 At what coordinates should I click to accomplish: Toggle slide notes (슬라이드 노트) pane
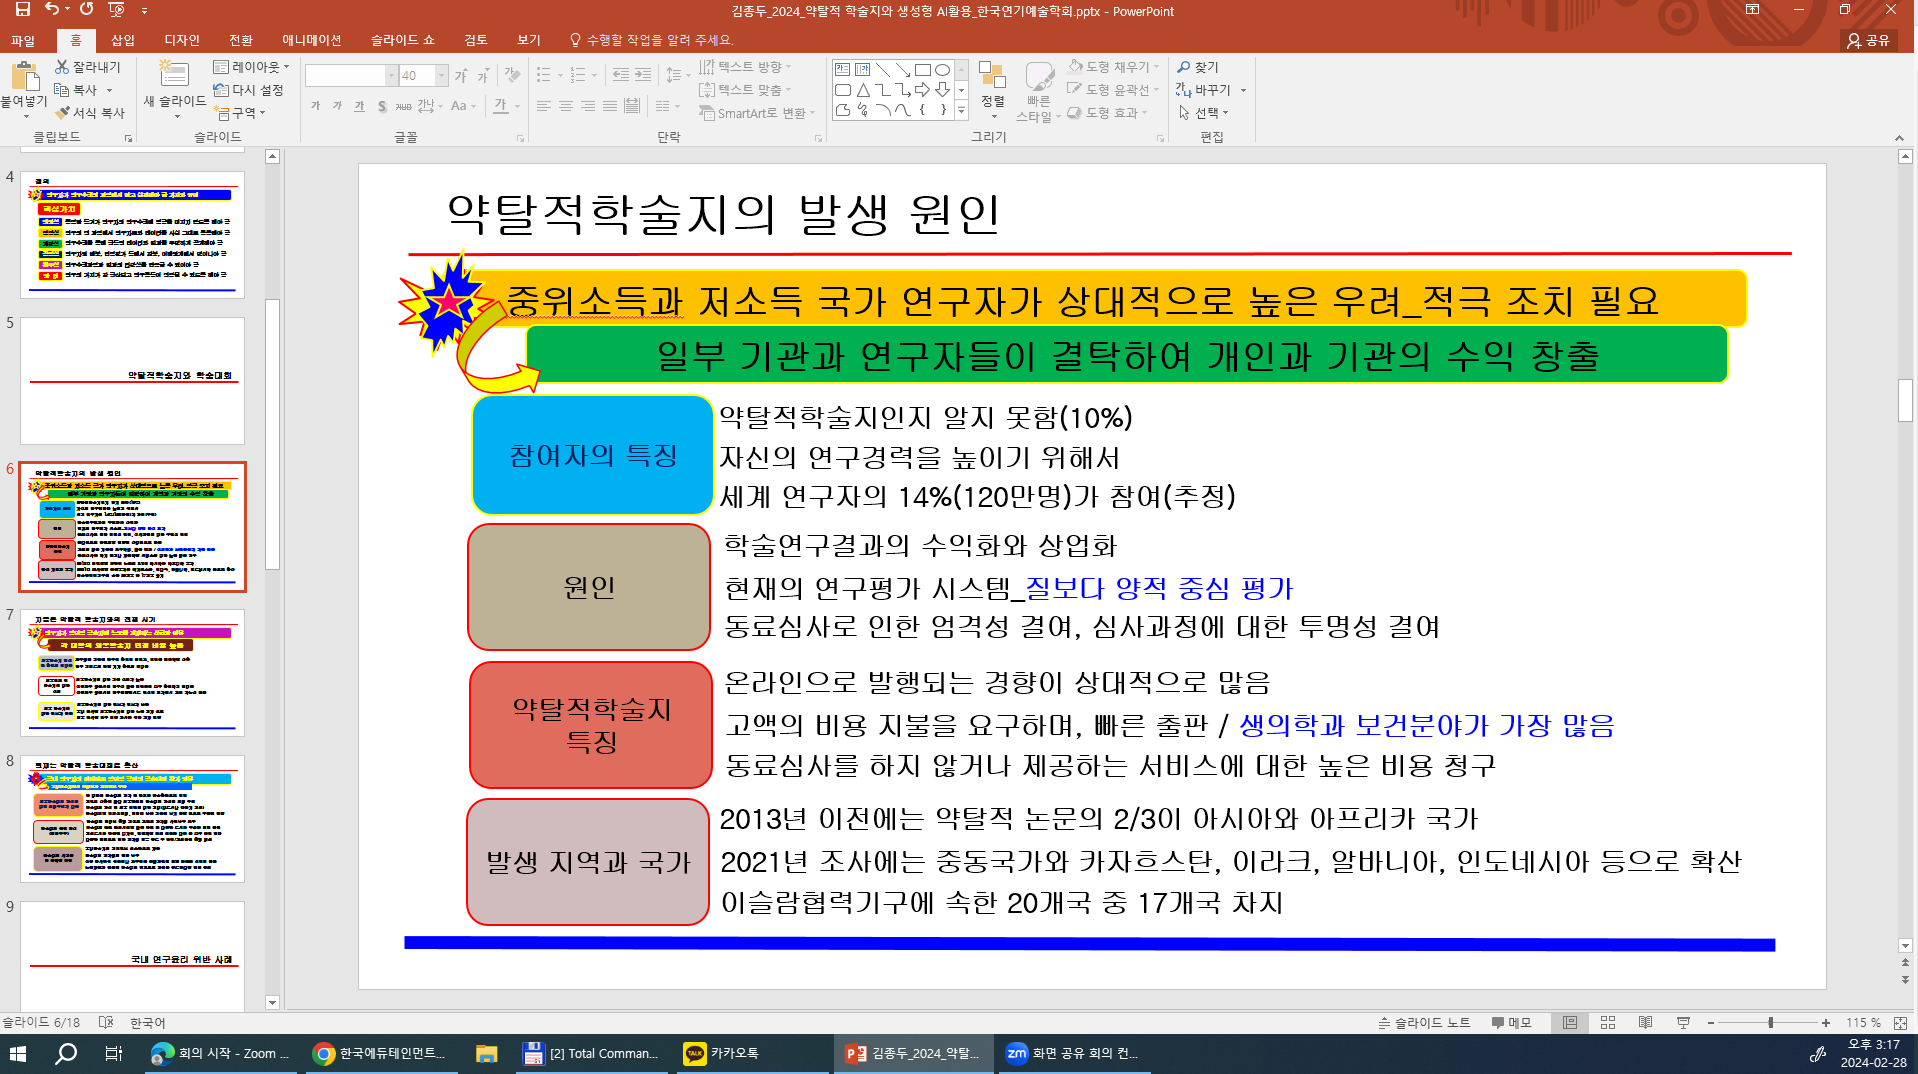tap(1424, 1022)
